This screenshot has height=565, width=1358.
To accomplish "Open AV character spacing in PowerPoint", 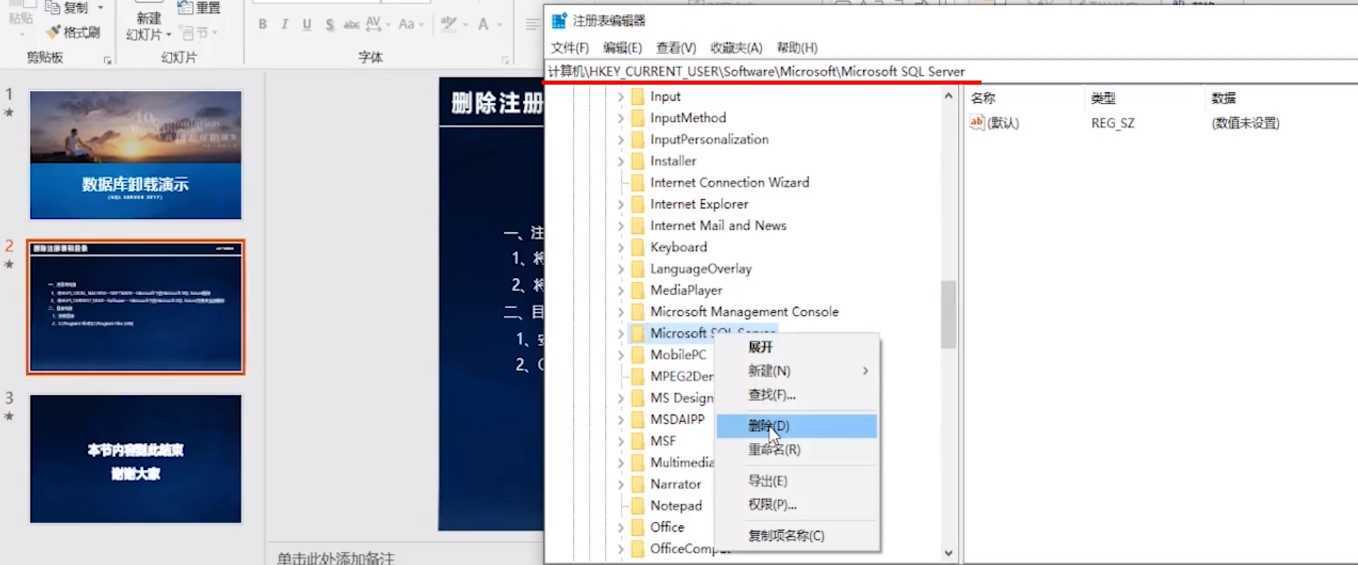I will pos(377,24).
